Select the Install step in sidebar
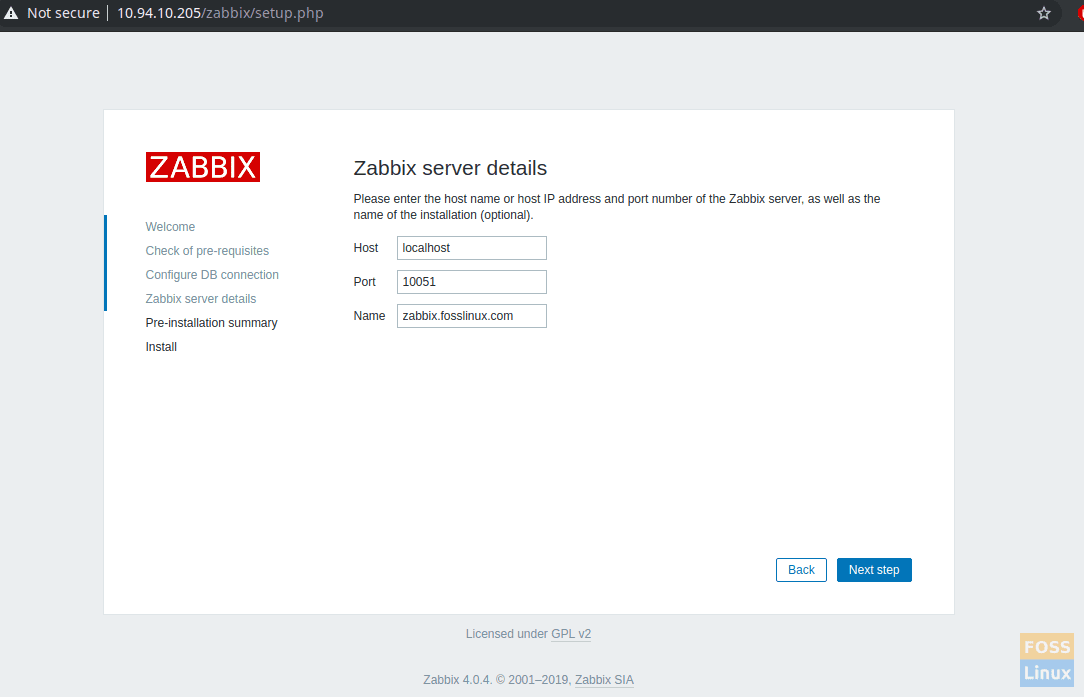This screenshot has height=697, width=1084. [161, 347]
